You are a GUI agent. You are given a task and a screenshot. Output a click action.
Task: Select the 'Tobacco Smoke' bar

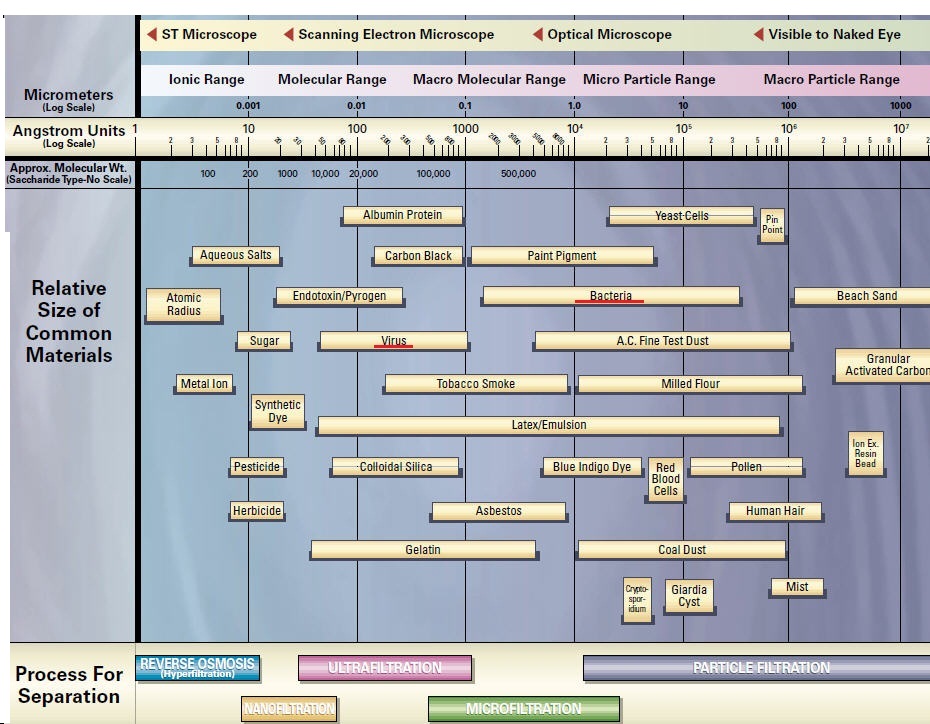pos(476,384)
